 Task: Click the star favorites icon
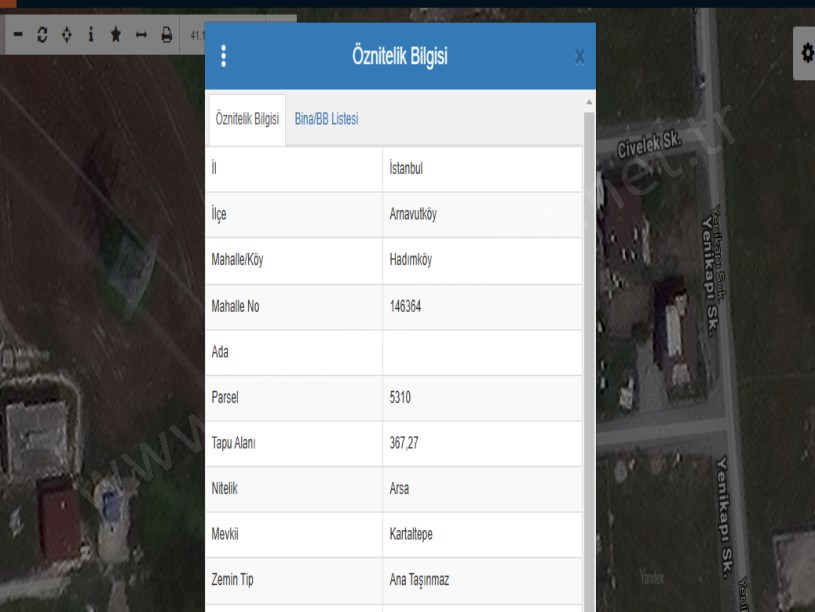[116, 35]
